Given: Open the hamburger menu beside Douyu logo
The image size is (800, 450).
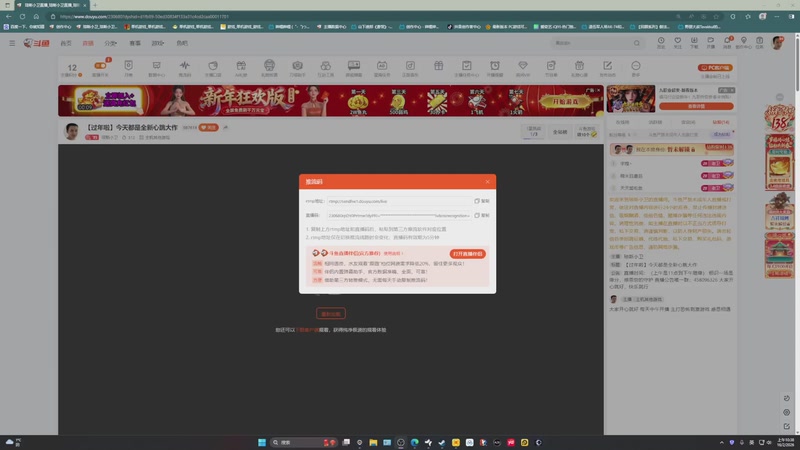Looking at the screenshot, I should coord(12,43).
